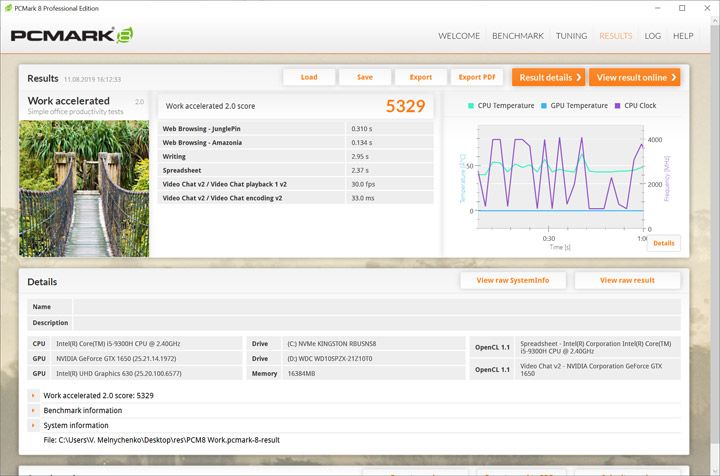Click the Writing result row
The image size is (720, 476).
(x=296, y=156)
